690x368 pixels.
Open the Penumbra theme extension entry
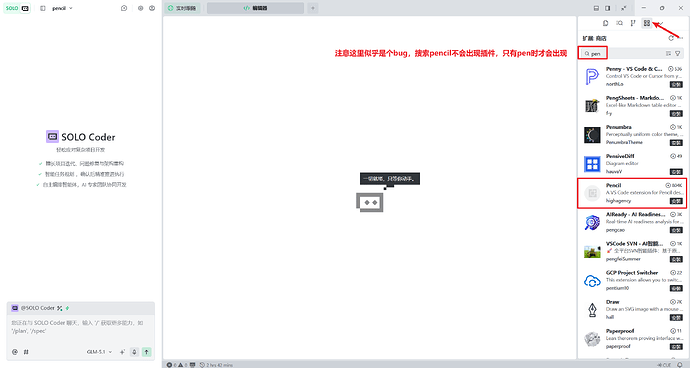coord(632,135)
